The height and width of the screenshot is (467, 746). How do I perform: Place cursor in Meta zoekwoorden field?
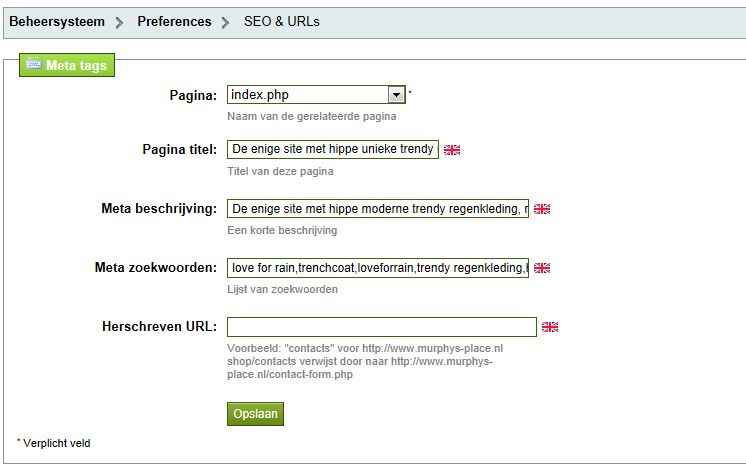coord(377,268)
